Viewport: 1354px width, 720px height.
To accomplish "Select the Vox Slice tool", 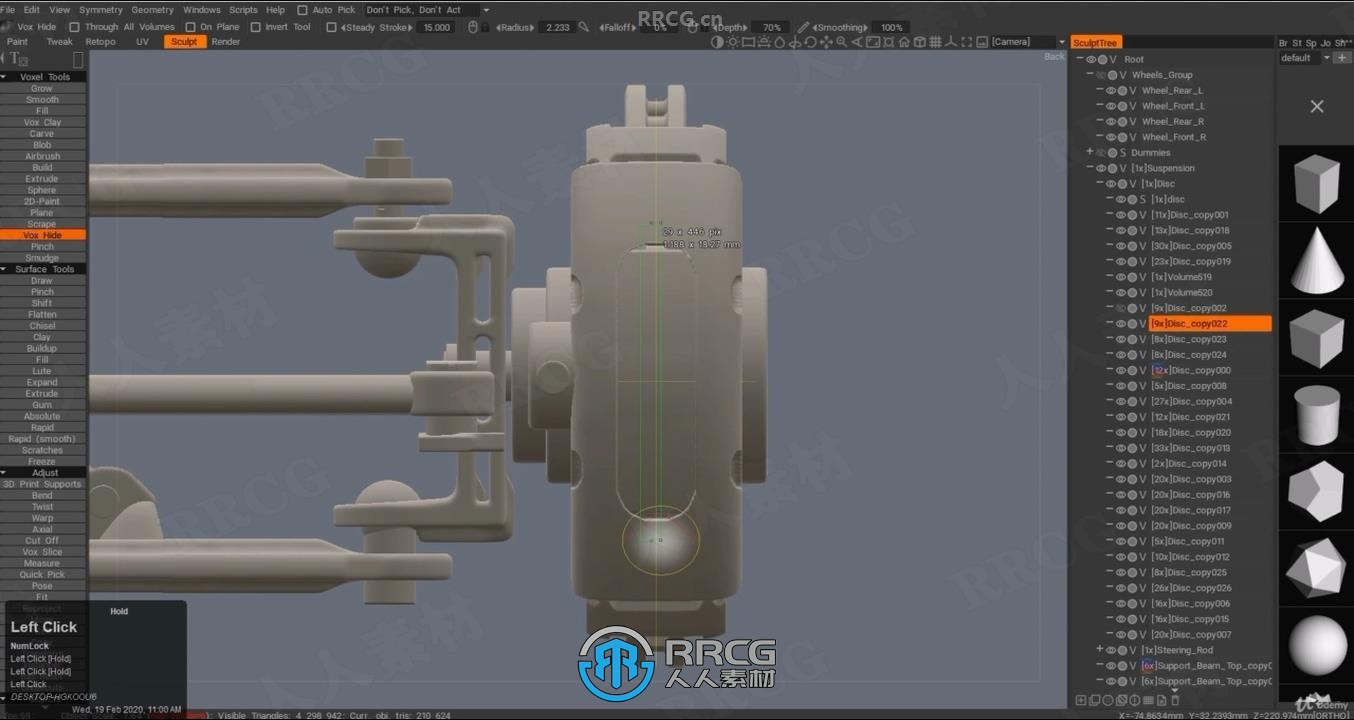I will click(42, 552).
